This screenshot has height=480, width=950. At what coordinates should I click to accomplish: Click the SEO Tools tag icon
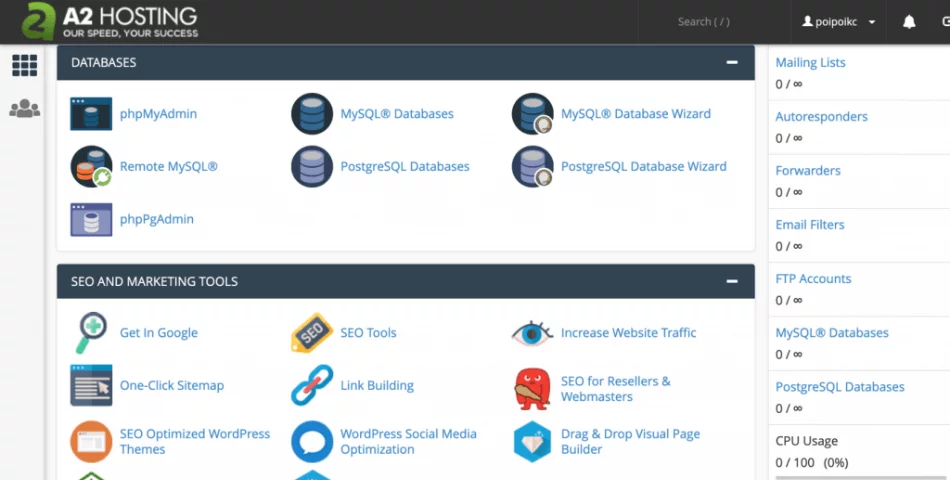point(312,333)
